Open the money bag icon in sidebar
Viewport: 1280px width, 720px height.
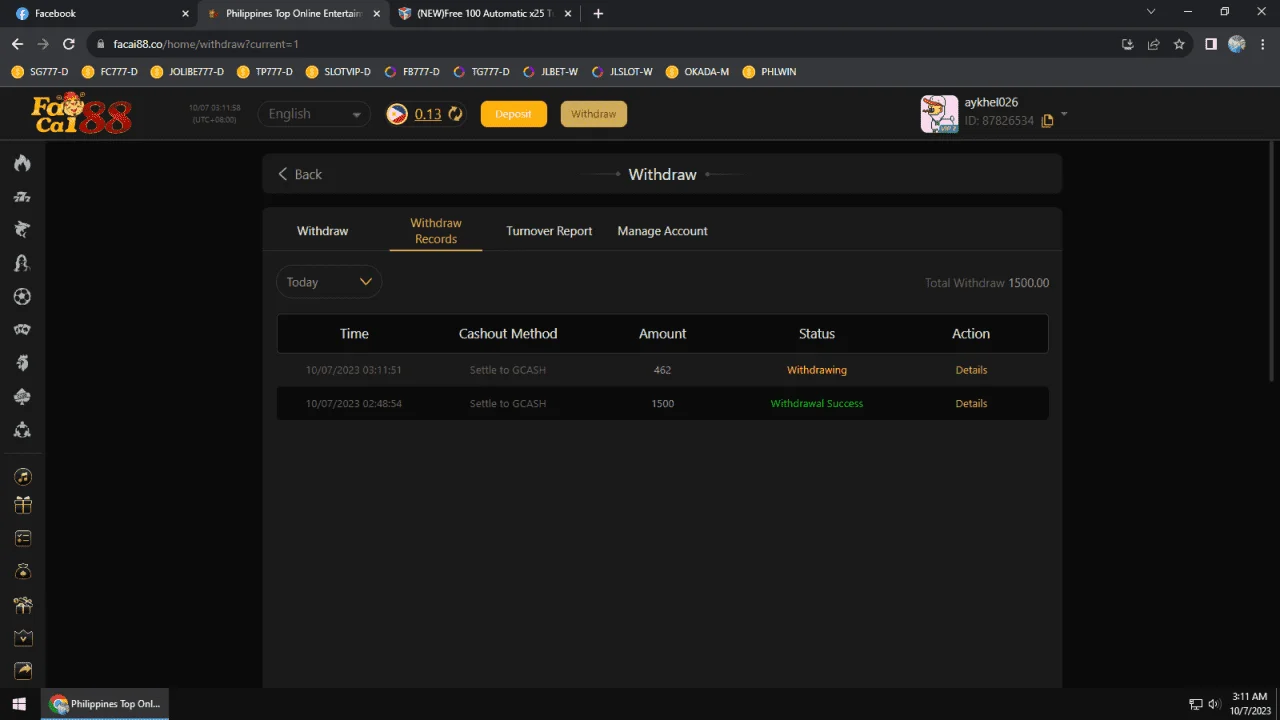(x=22, y=572)
